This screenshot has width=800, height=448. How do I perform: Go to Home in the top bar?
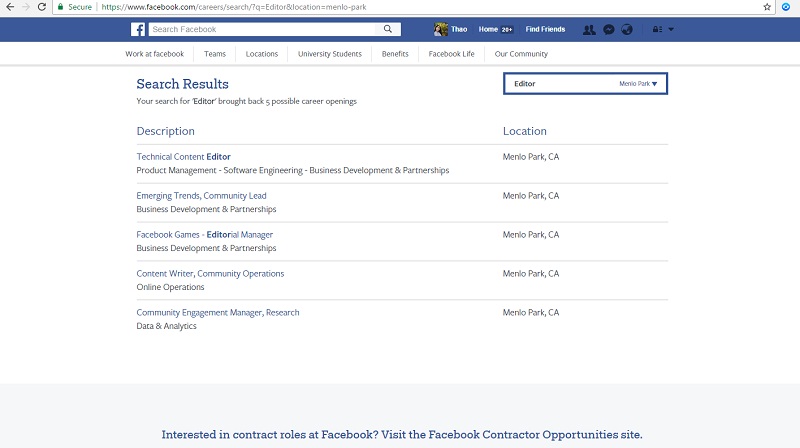coord(488,29)
